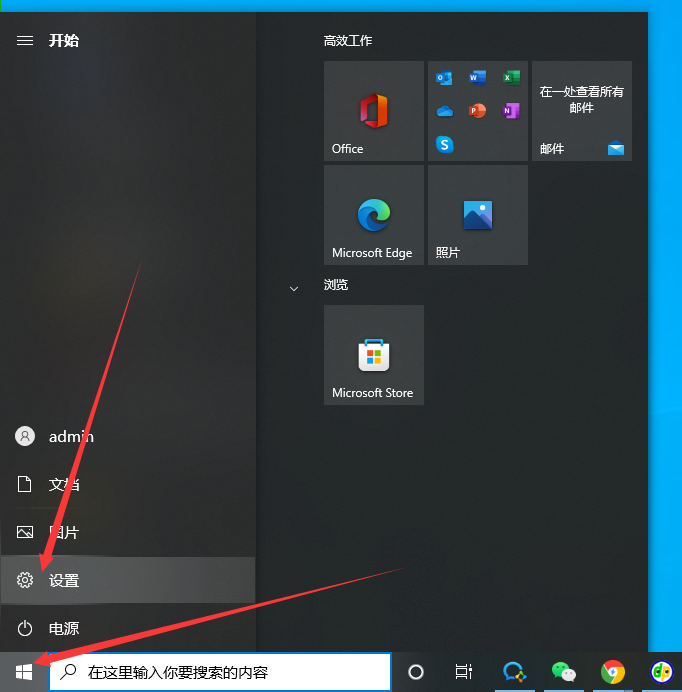This screenshot has height=692, width=682.
Task: Open the 邮件 (Mail) tile
Action: tap(581, 110)
